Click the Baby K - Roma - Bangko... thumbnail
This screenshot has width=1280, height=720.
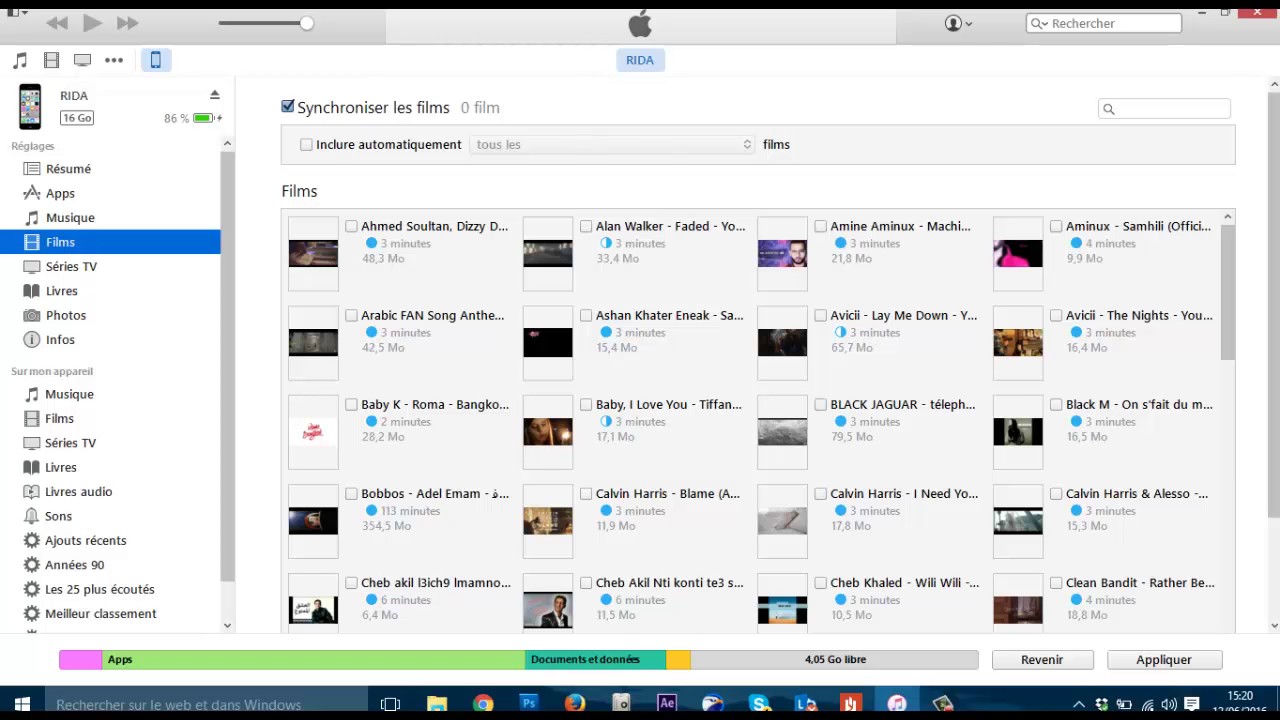313,431
